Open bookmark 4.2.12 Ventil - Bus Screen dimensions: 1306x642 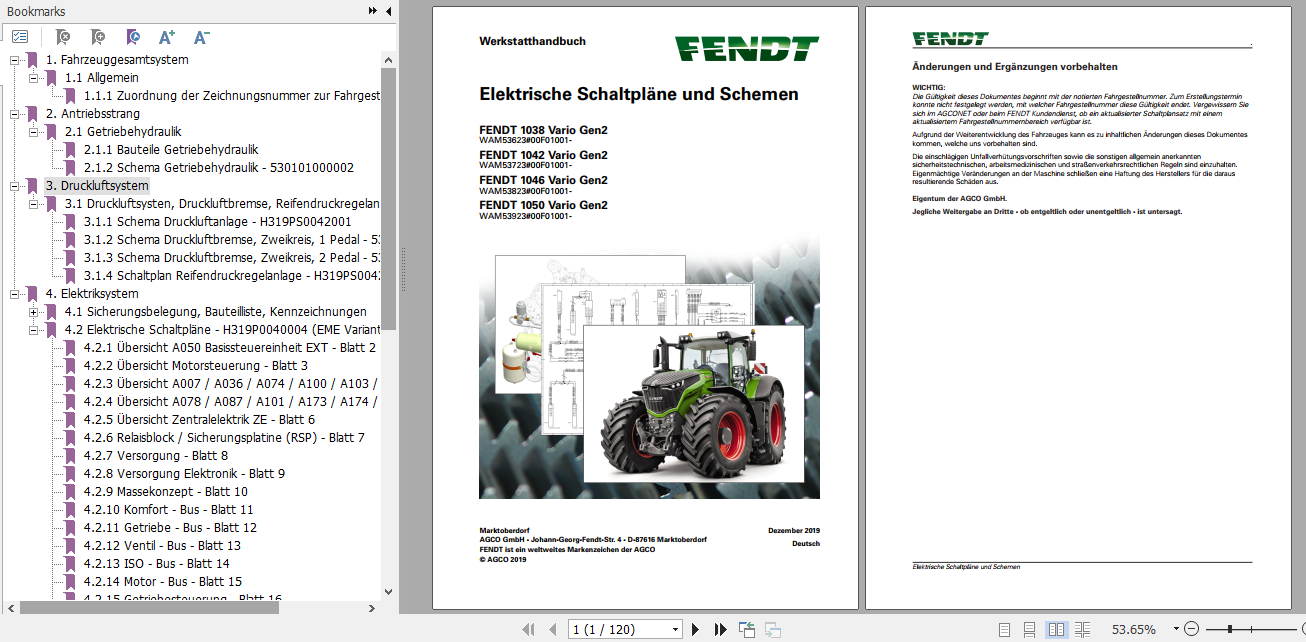[x=162, y=546]
